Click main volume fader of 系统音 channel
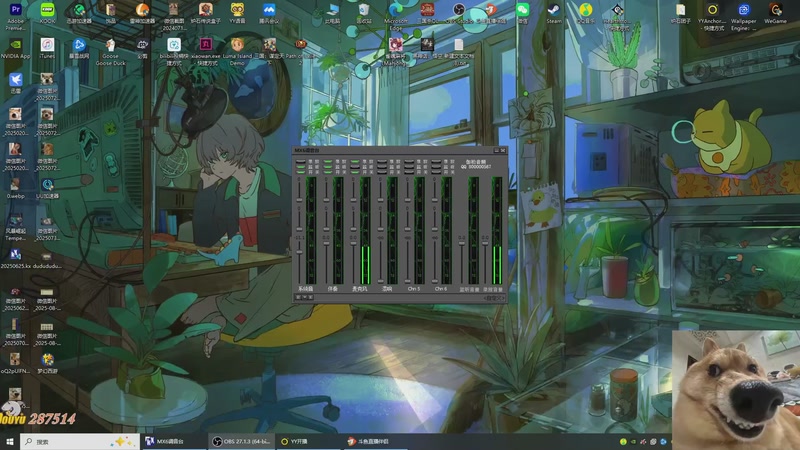This screenshot has height=450, width=800. (x=299, y=252)
